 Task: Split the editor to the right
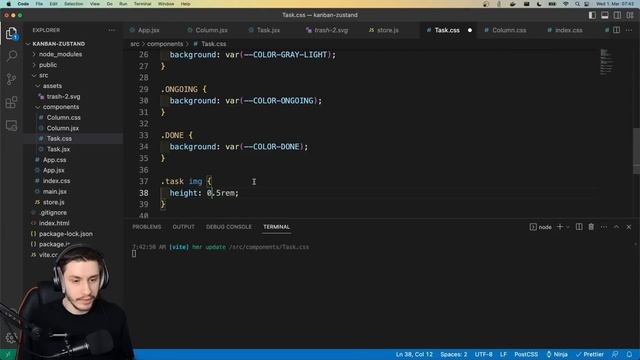pyautogui.click(x=616, y=30)
